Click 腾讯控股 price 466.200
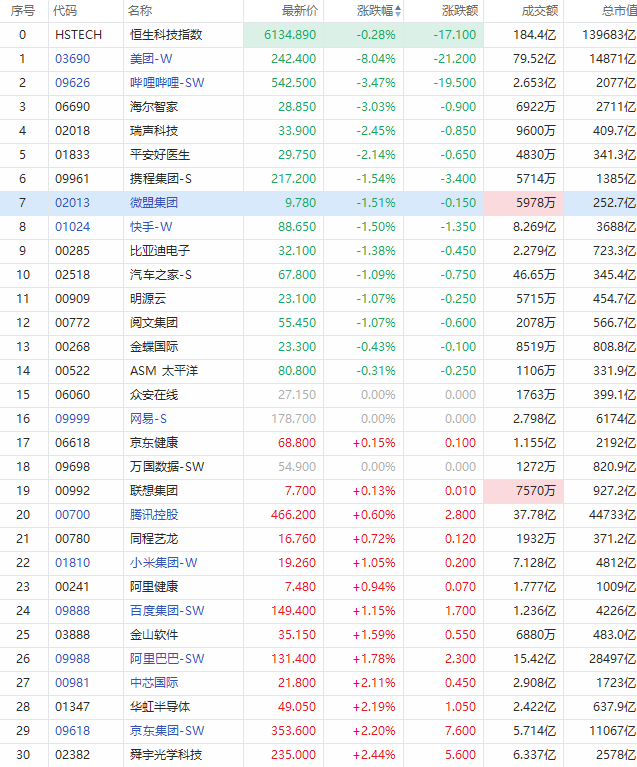 [x=294, y=515]
